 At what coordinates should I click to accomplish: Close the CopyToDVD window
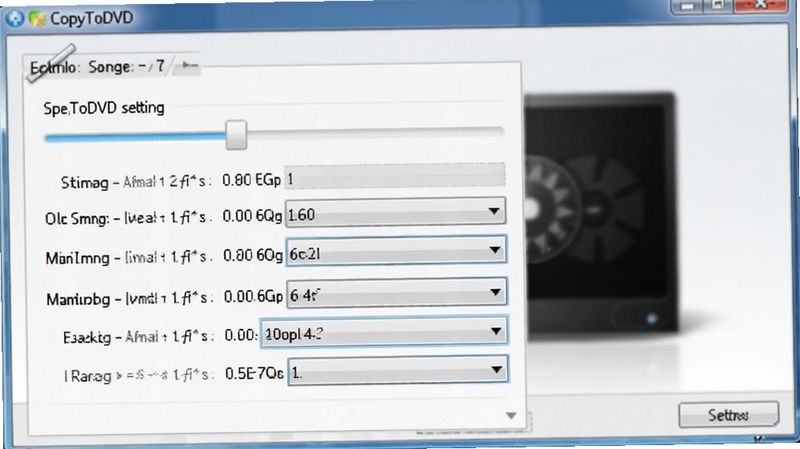click(x=761, y=5)
